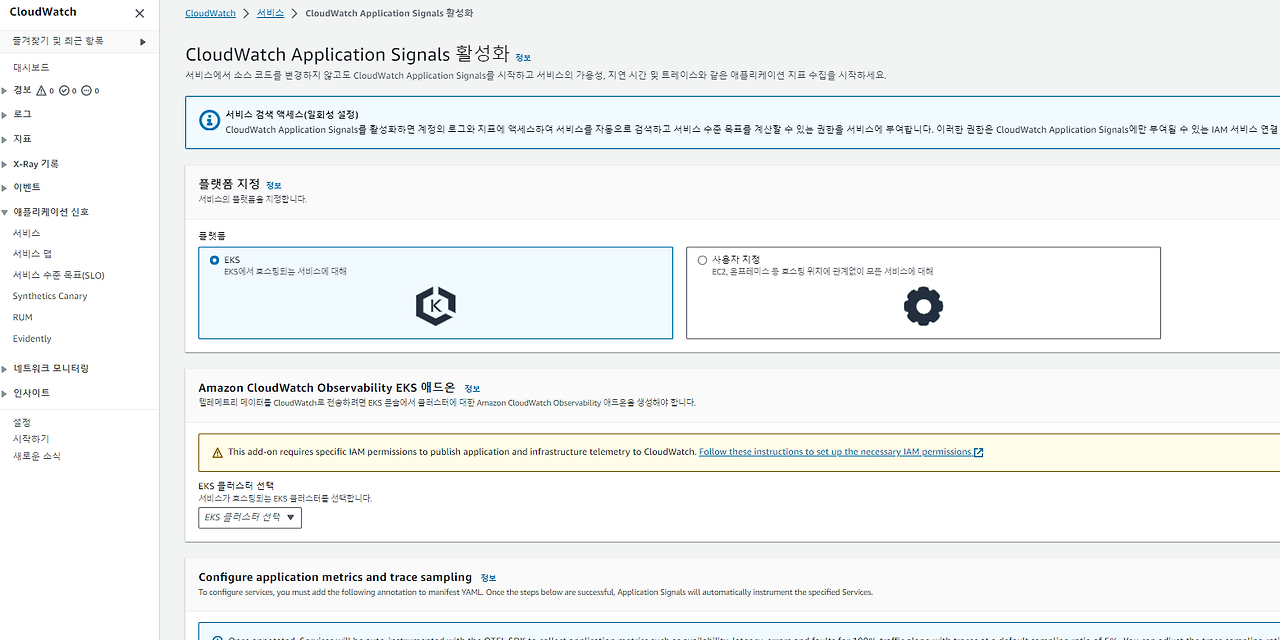Open 서비스 under 애플리케이션 신호
The width and height of the screenshot is (1280, 640).
click(27, 233)
